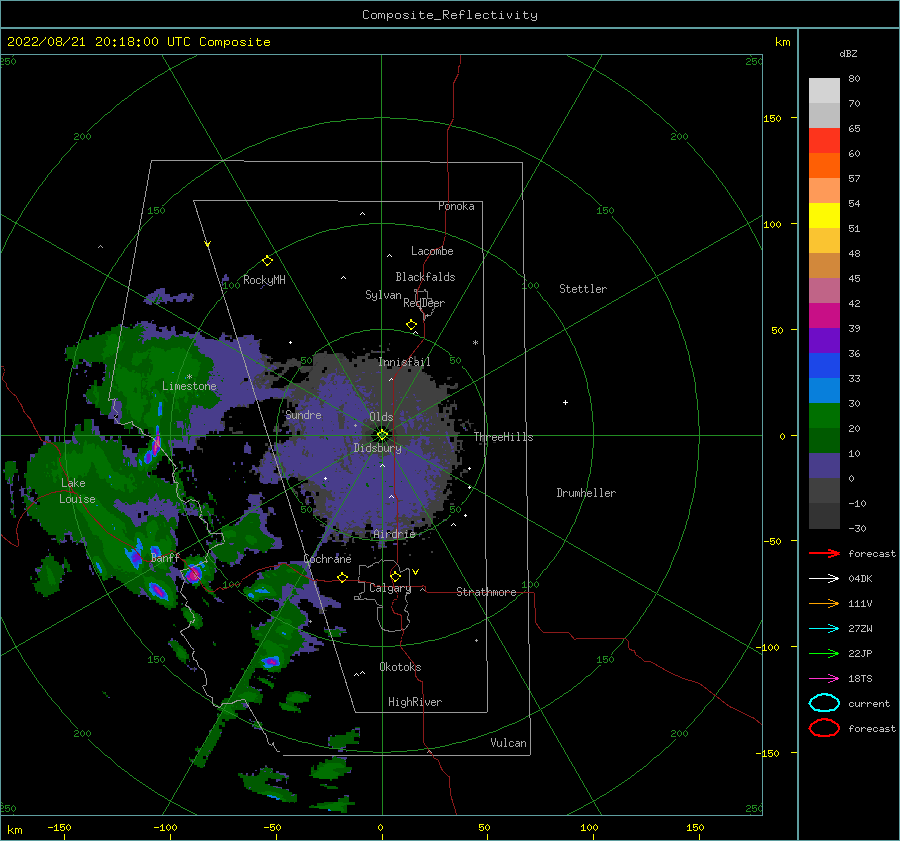Click the 30 dBZ light blue swatch
This screenshot has width=900, height=841.
tap(824, 390)
